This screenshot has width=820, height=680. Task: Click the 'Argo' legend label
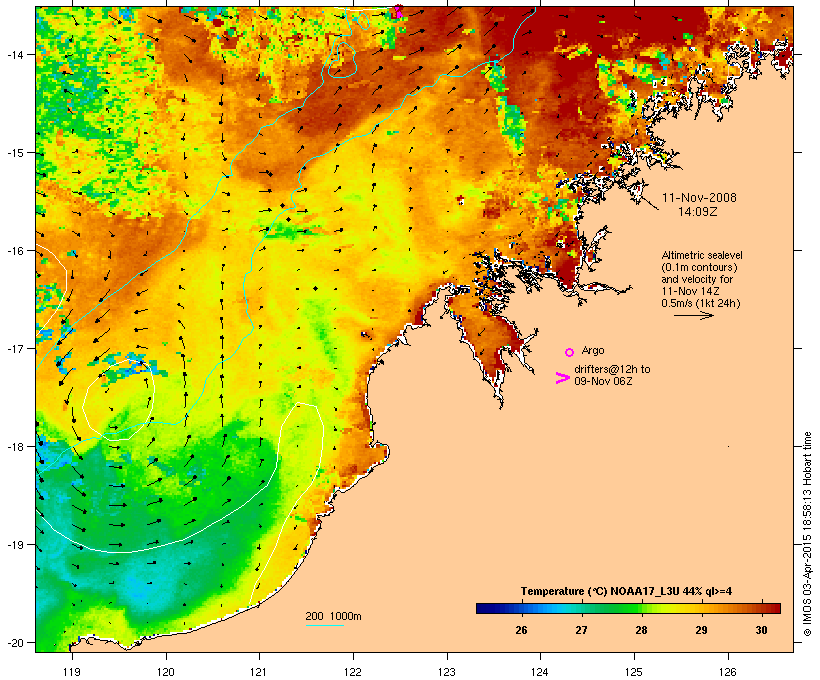(x=593, y=350)
